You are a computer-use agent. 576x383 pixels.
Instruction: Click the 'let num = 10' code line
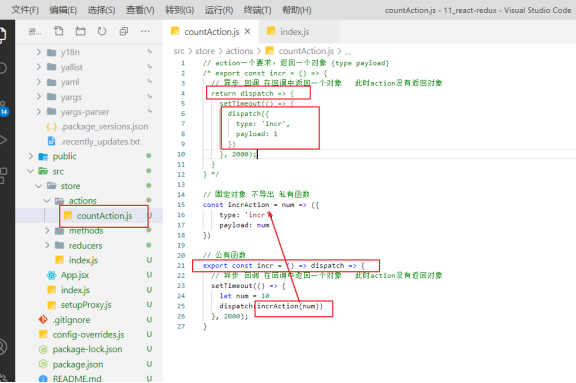pos(244,296)
